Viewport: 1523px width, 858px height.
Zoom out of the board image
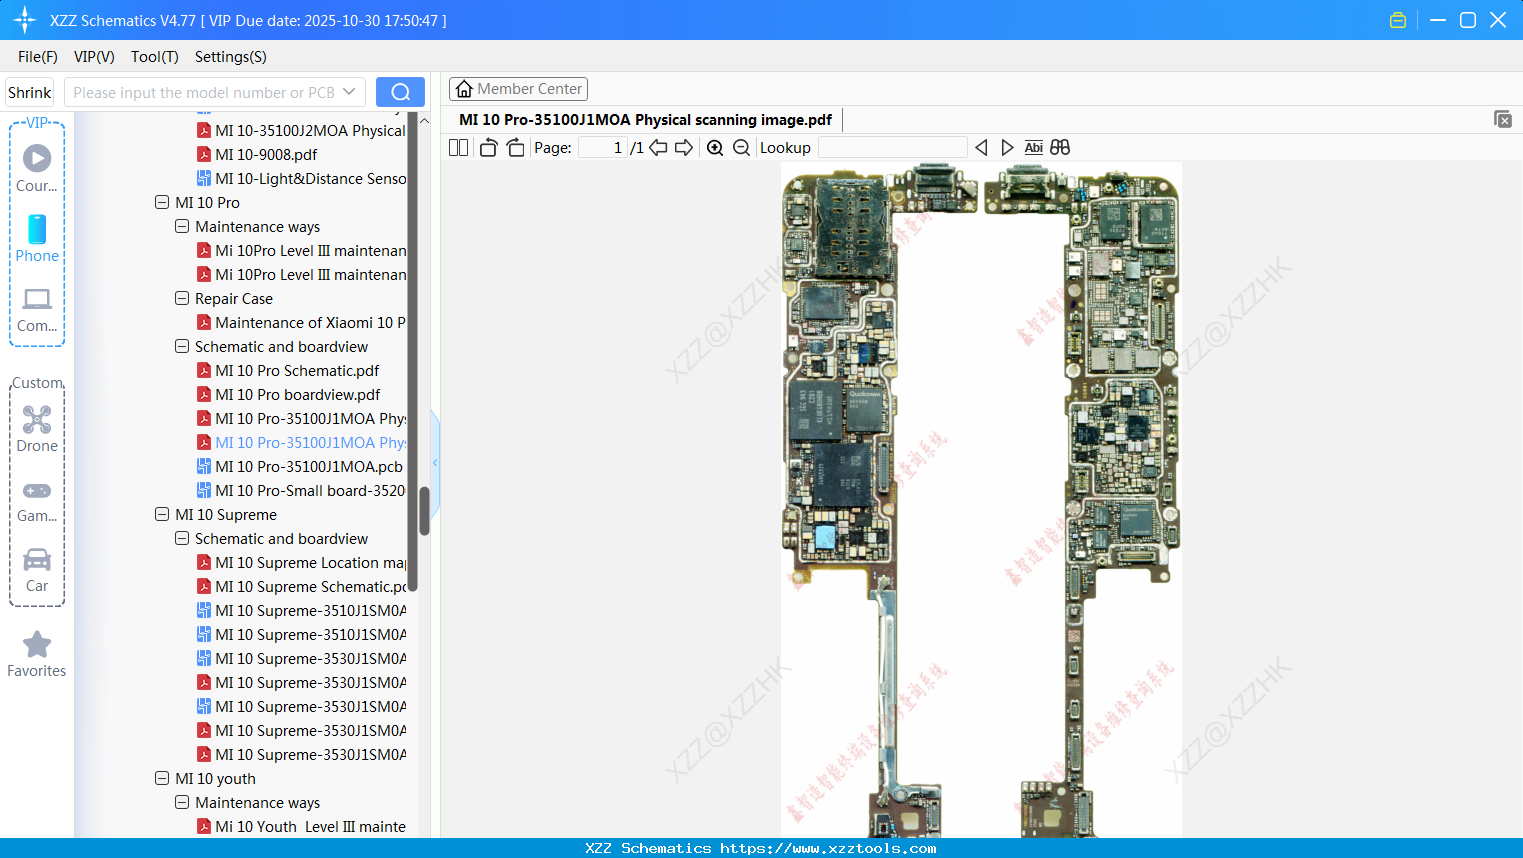coord(741,147)
